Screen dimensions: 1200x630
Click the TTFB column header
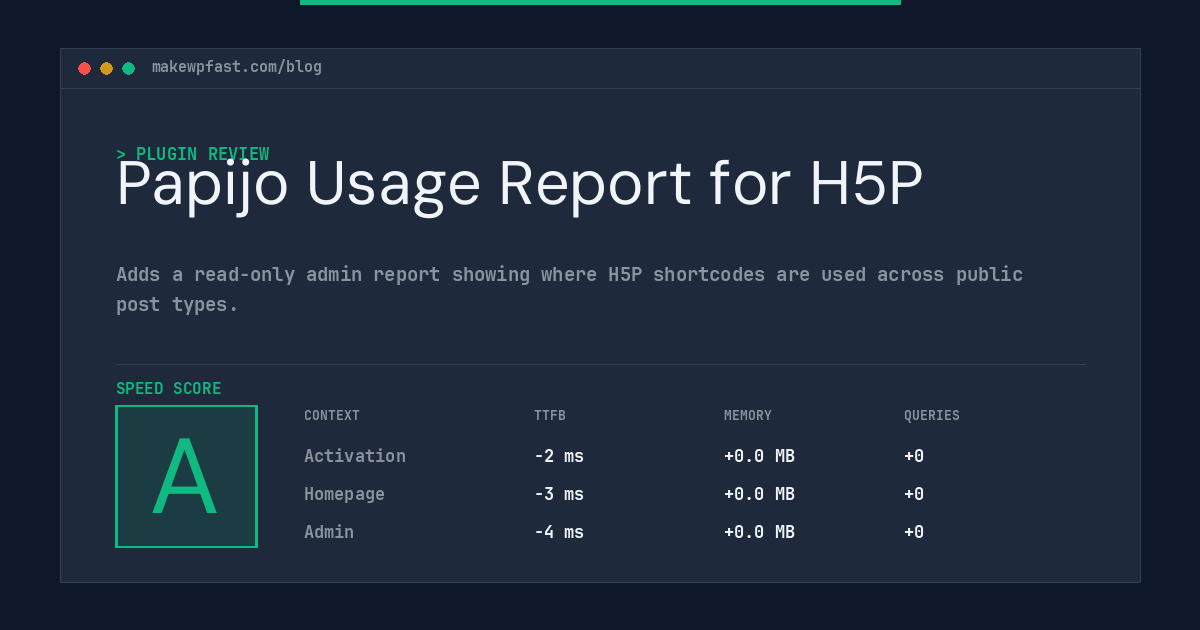tap(550, 416)
